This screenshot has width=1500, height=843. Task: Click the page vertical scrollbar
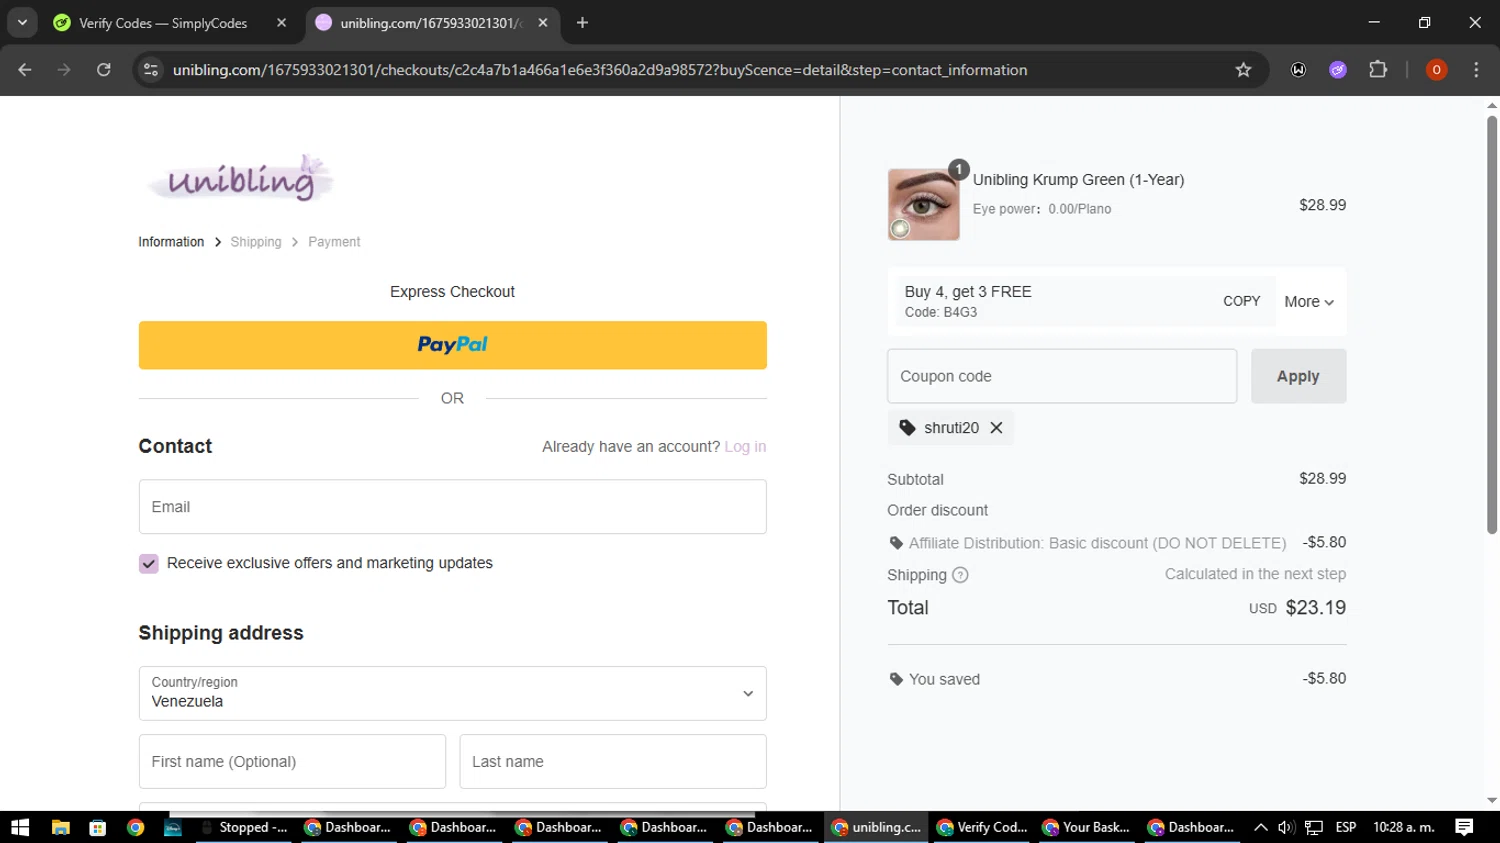[x=1492, y=325]
